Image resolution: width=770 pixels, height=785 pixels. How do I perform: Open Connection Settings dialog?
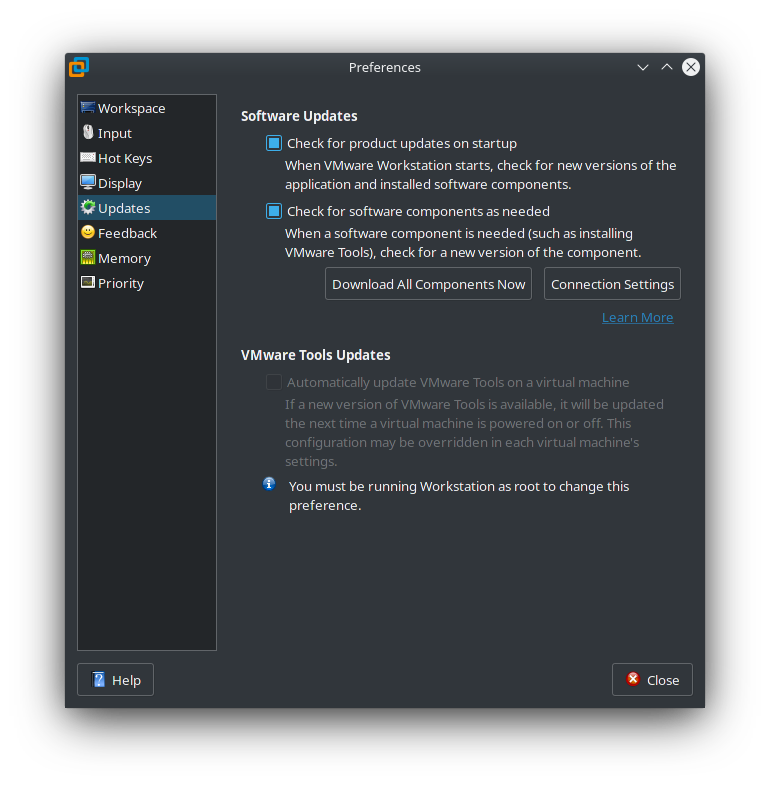pos(612,284)
